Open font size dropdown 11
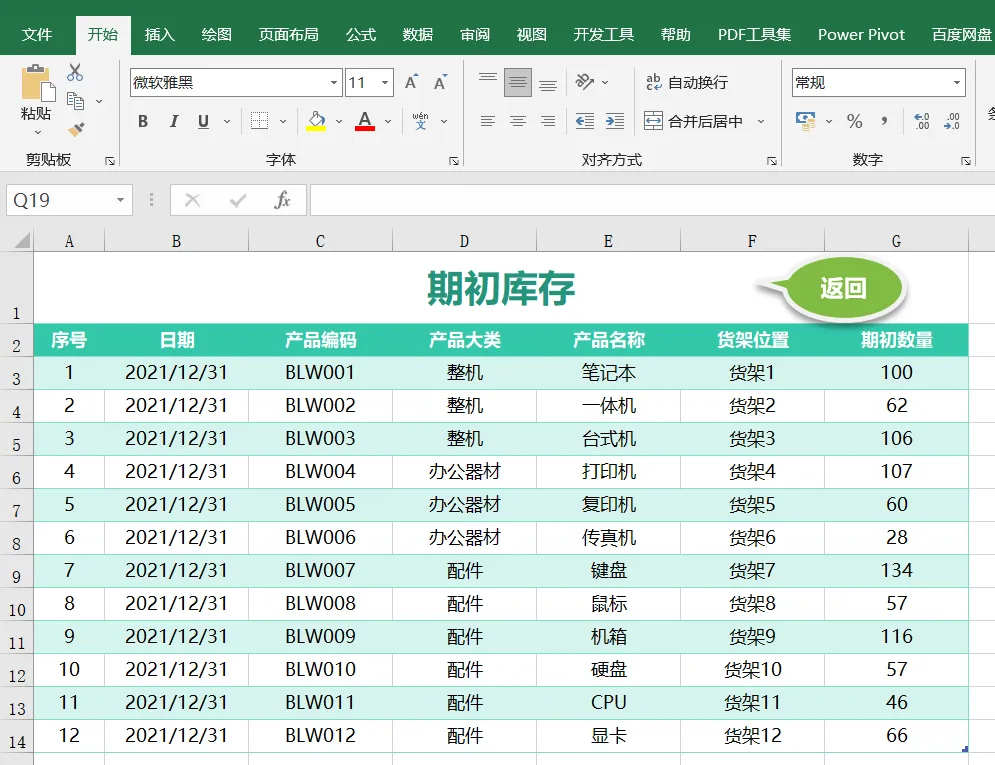 tap(385, 82)
